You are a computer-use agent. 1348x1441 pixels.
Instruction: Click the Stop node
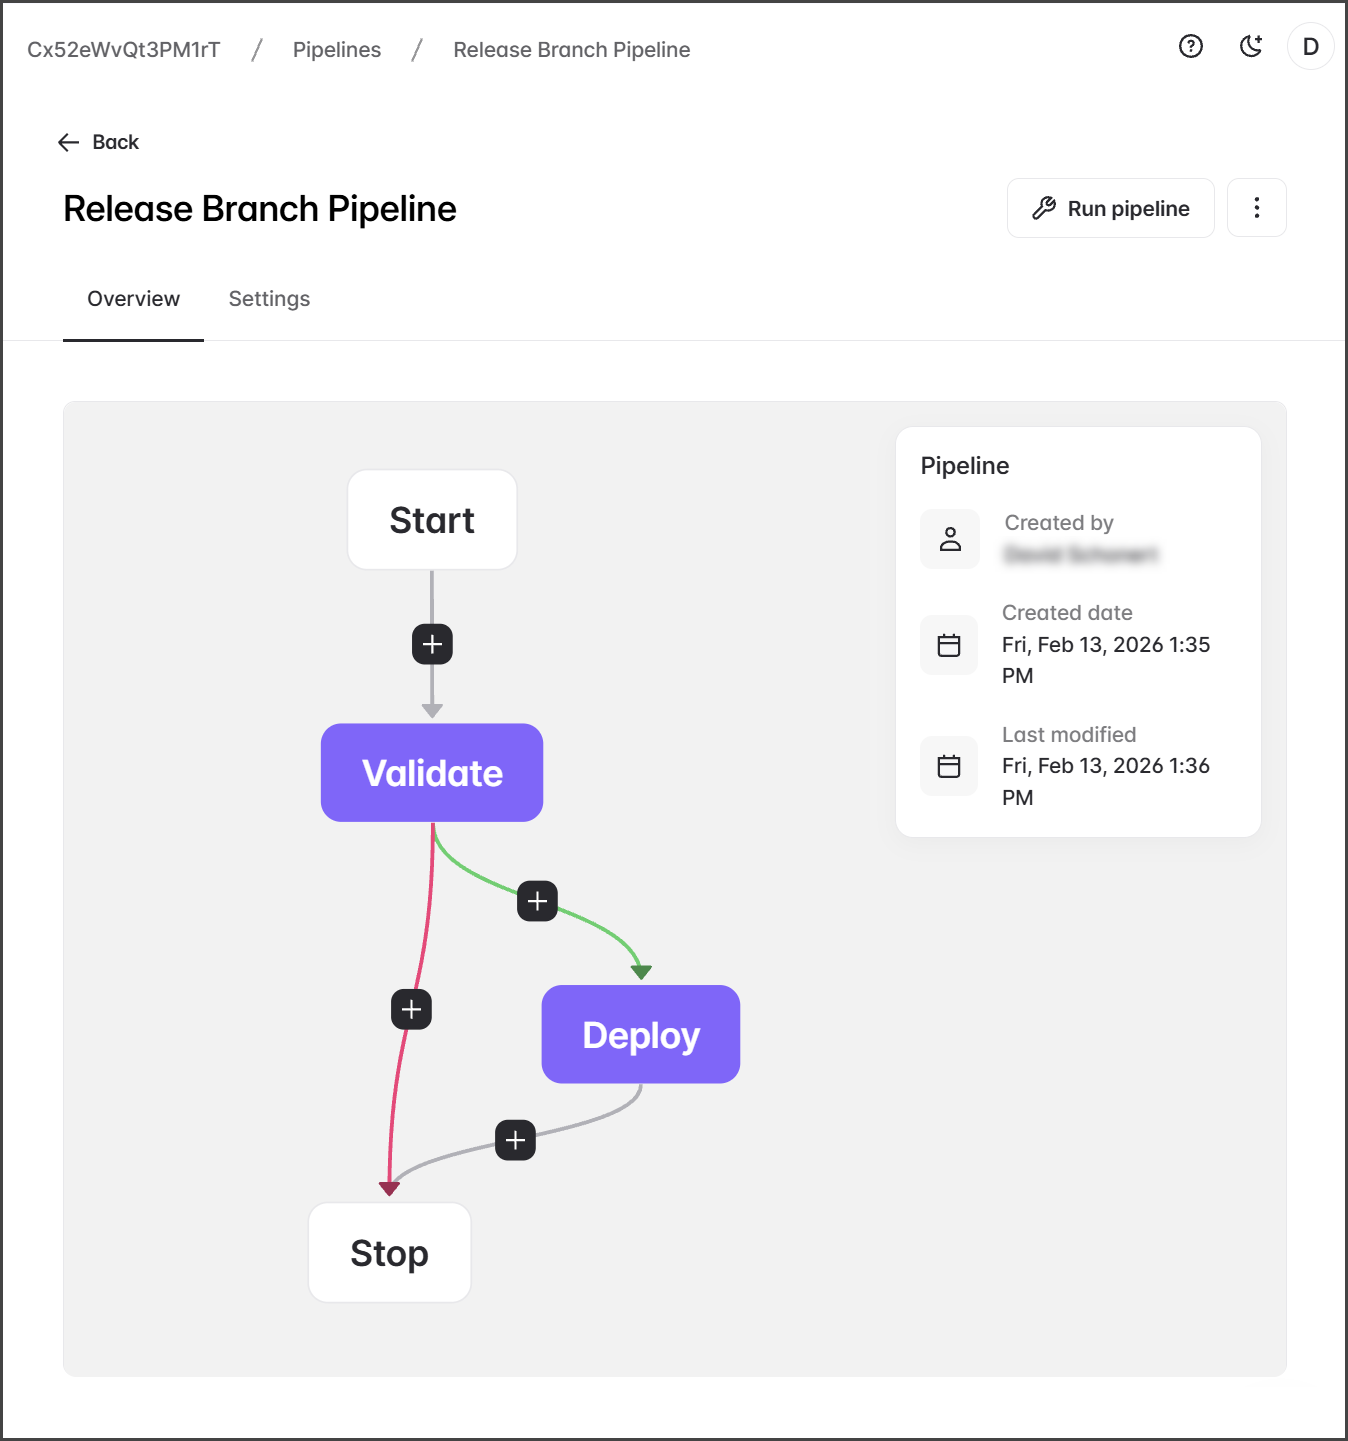tap(389, 1253)
